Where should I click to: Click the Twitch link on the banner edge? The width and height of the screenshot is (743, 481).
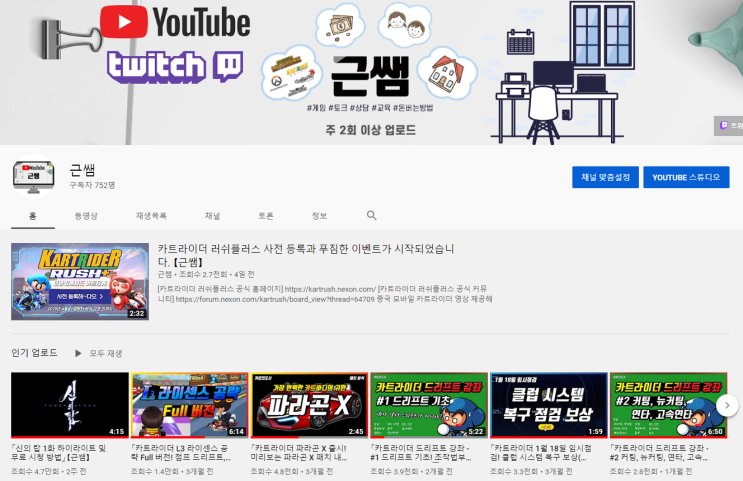point(729,126)
